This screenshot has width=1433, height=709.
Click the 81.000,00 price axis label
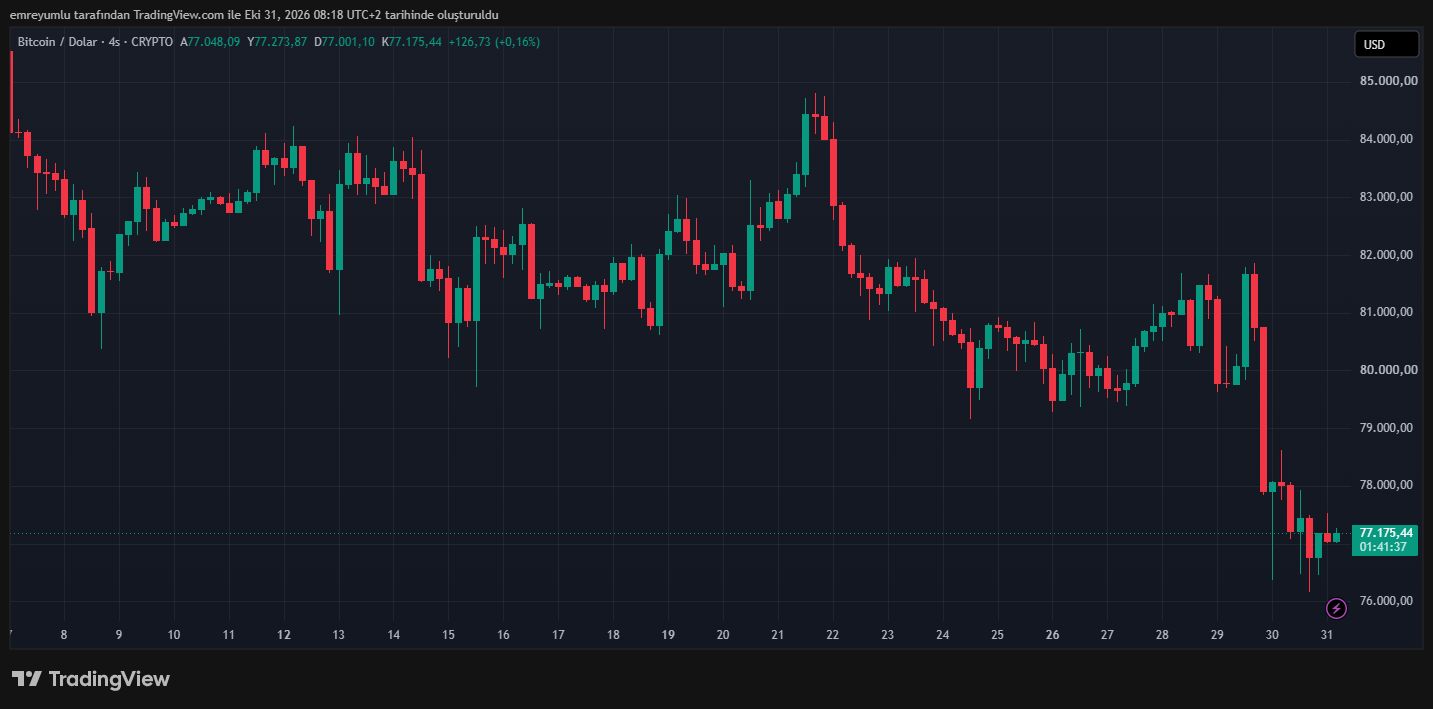(x=1386, y=312)
